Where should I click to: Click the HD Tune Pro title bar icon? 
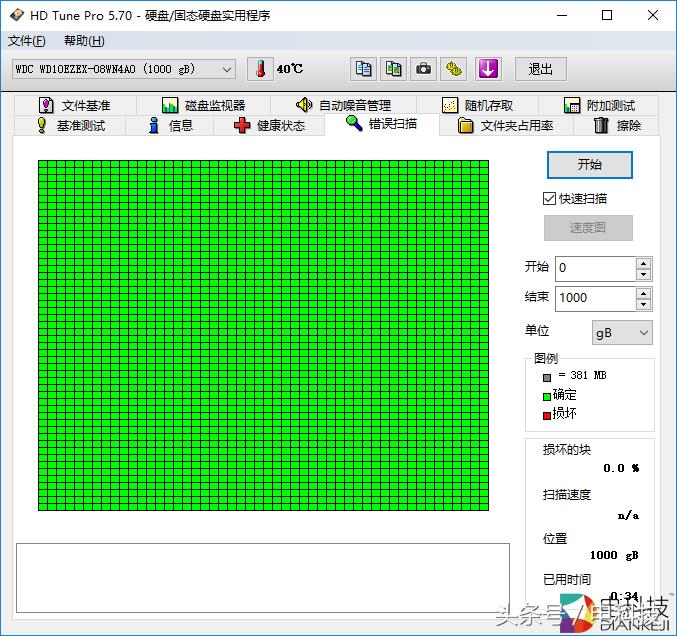17,15
